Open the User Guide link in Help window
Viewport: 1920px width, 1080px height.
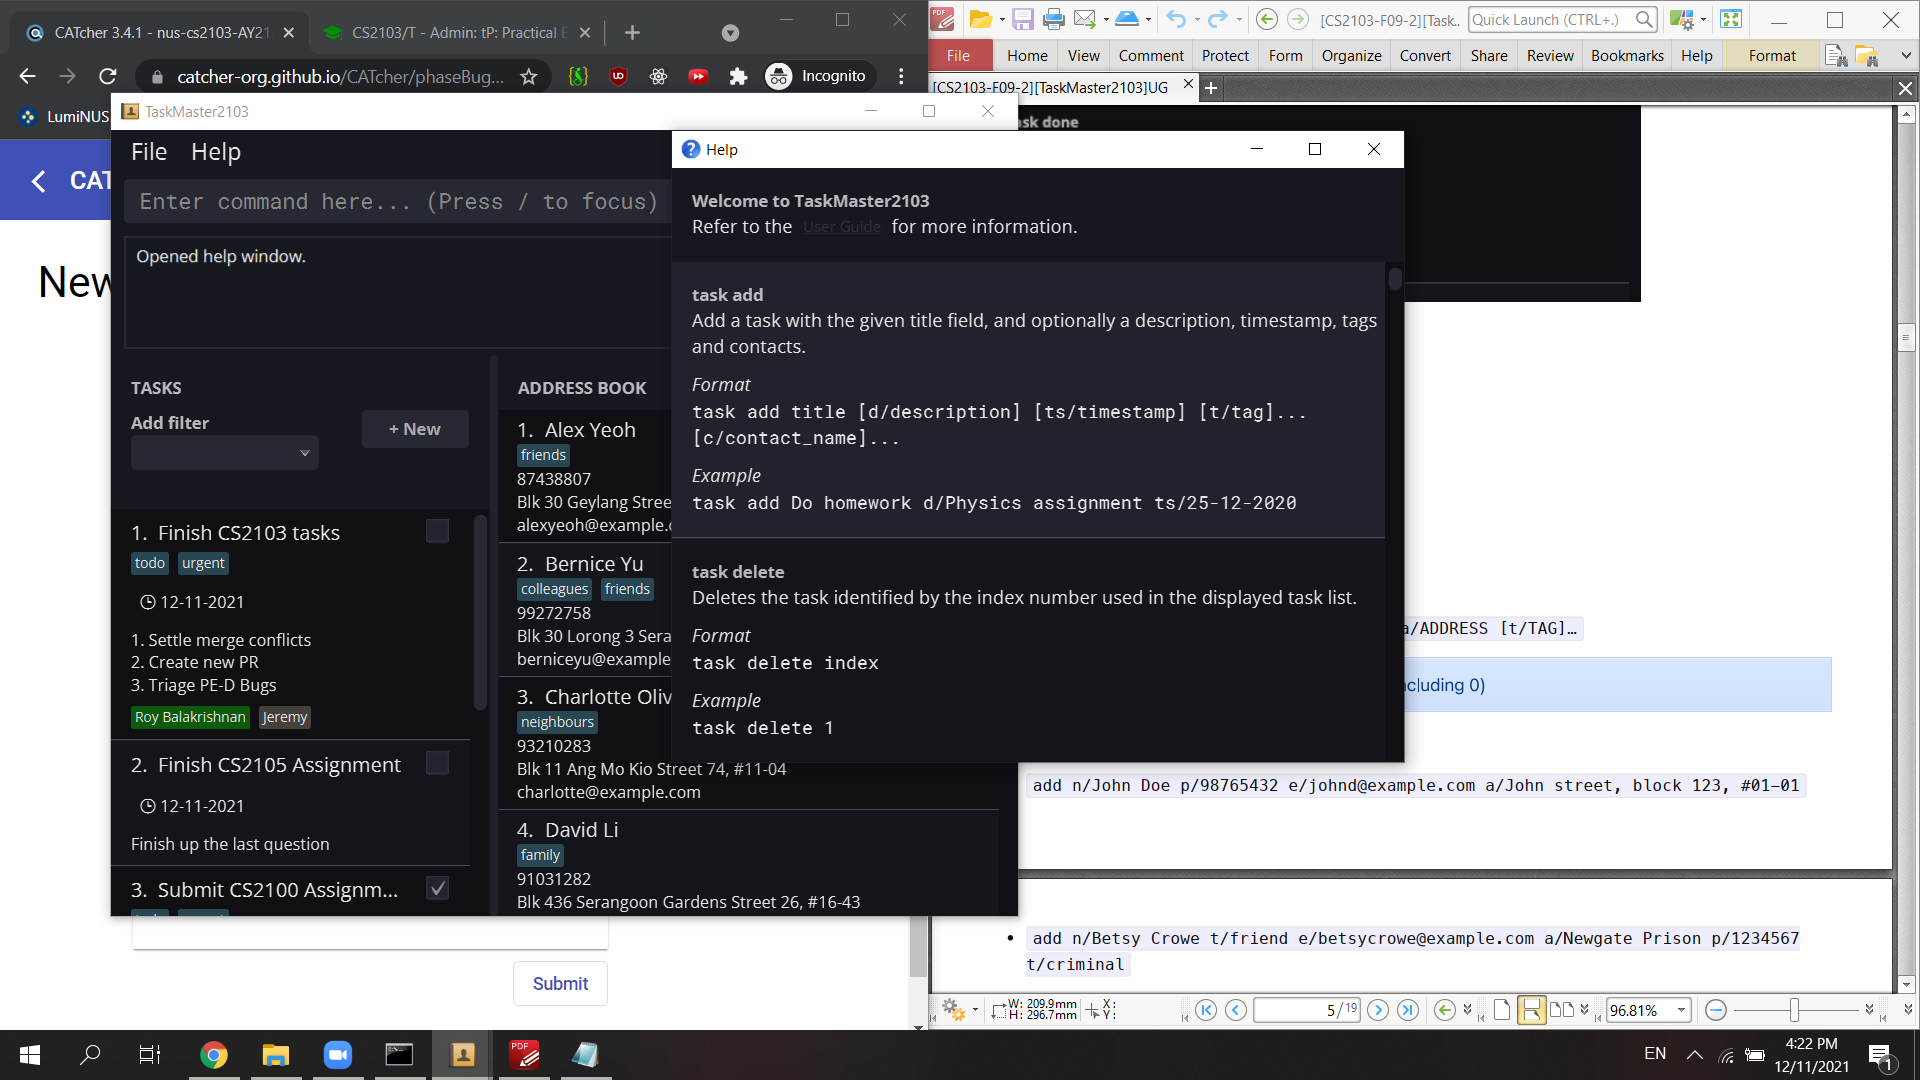842,227
